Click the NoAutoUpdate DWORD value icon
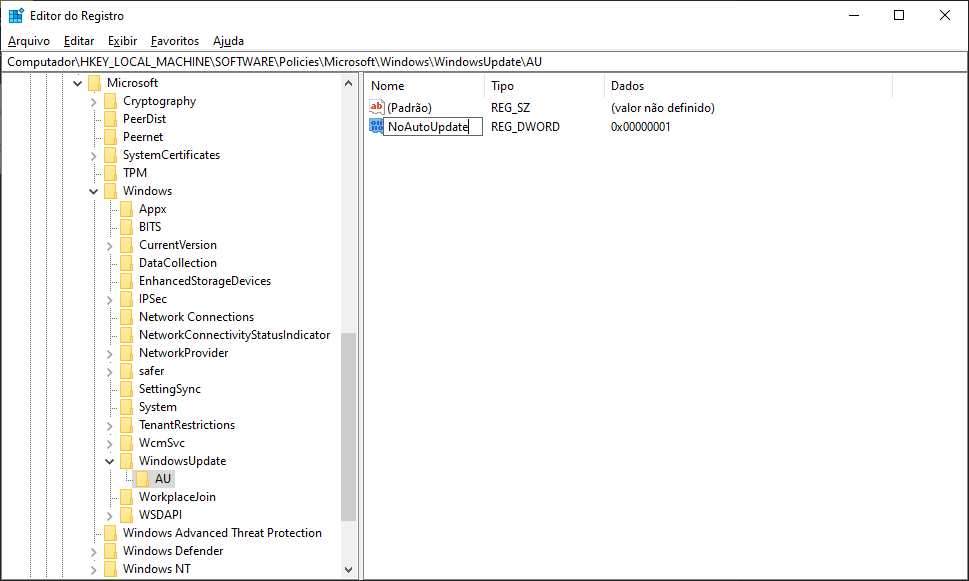 (x=376, y=126)
